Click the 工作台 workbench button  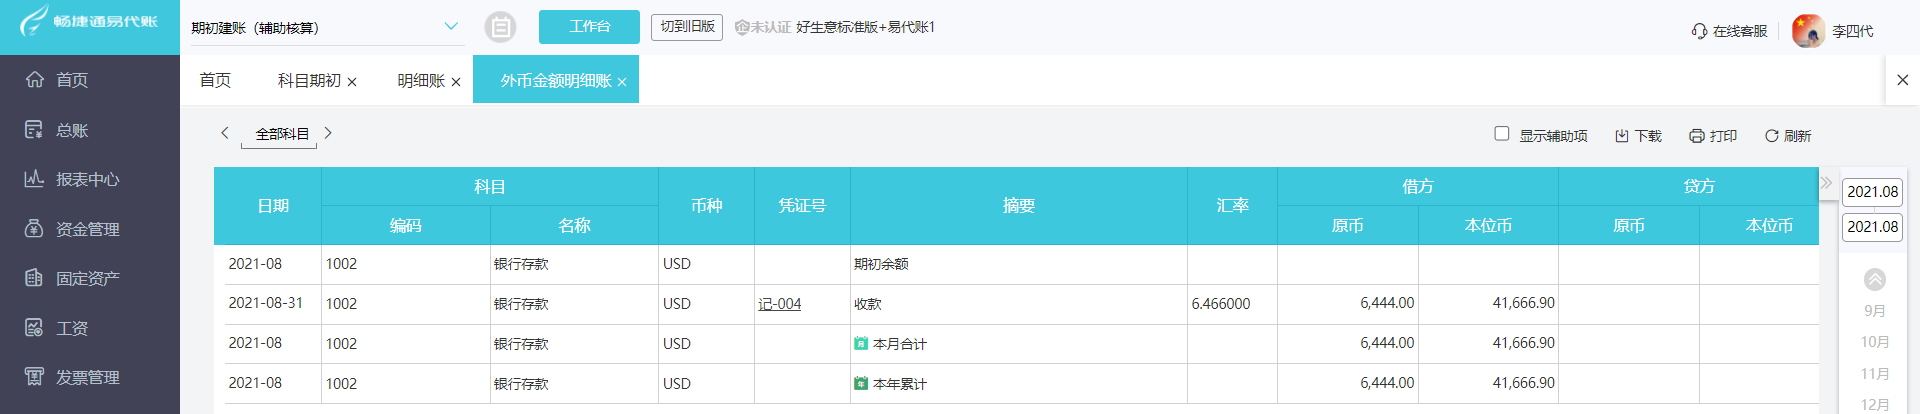coord(589,27)
